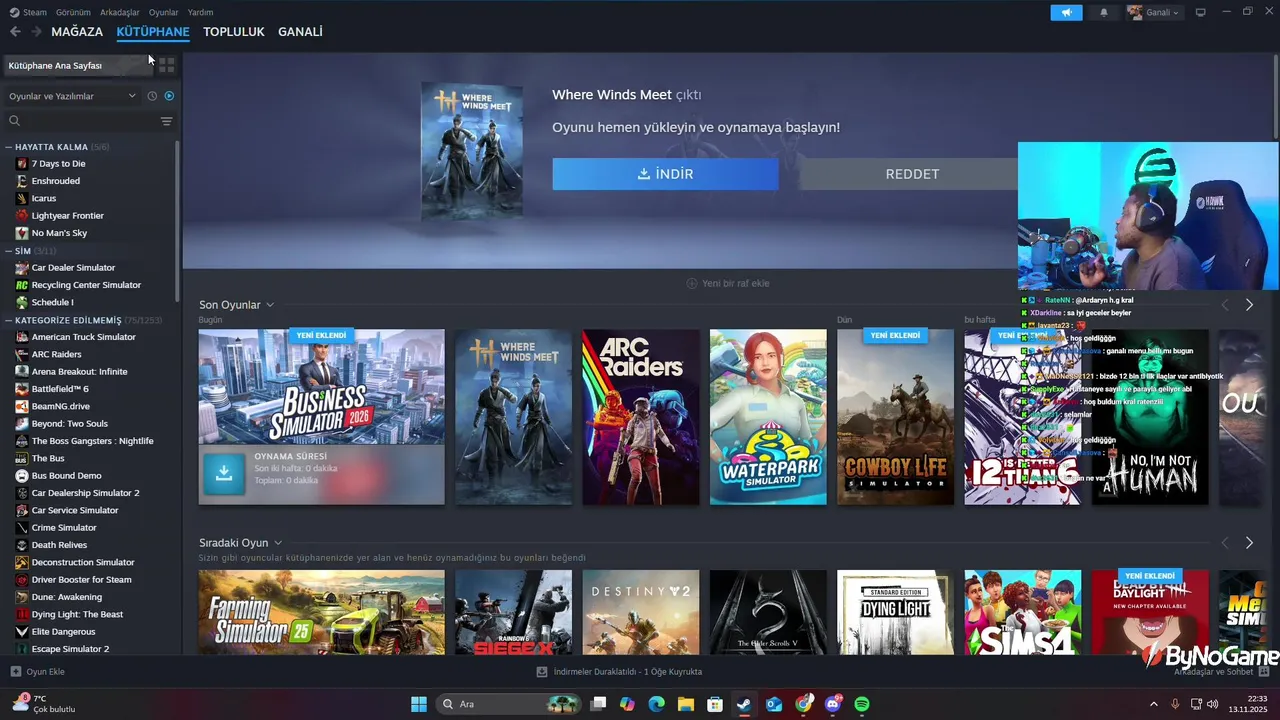The width and height of the screenshot is (1280, 720).
Task: Open Steam from the taskbar
Action: click(x=744, y=704)
